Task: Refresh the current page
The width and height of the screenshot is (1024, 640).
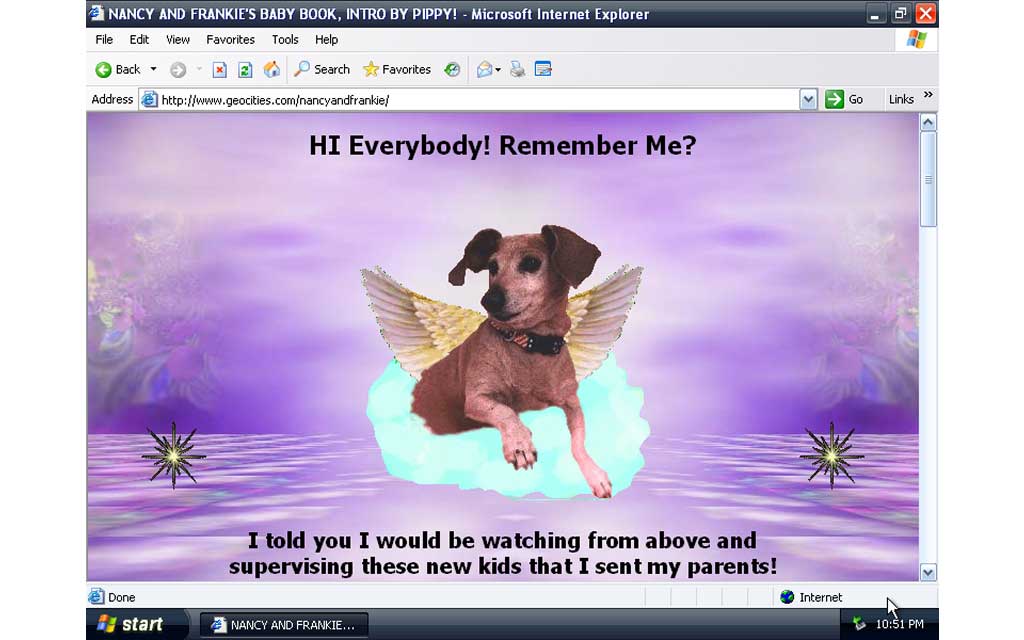Action: (x=245, y=70)
